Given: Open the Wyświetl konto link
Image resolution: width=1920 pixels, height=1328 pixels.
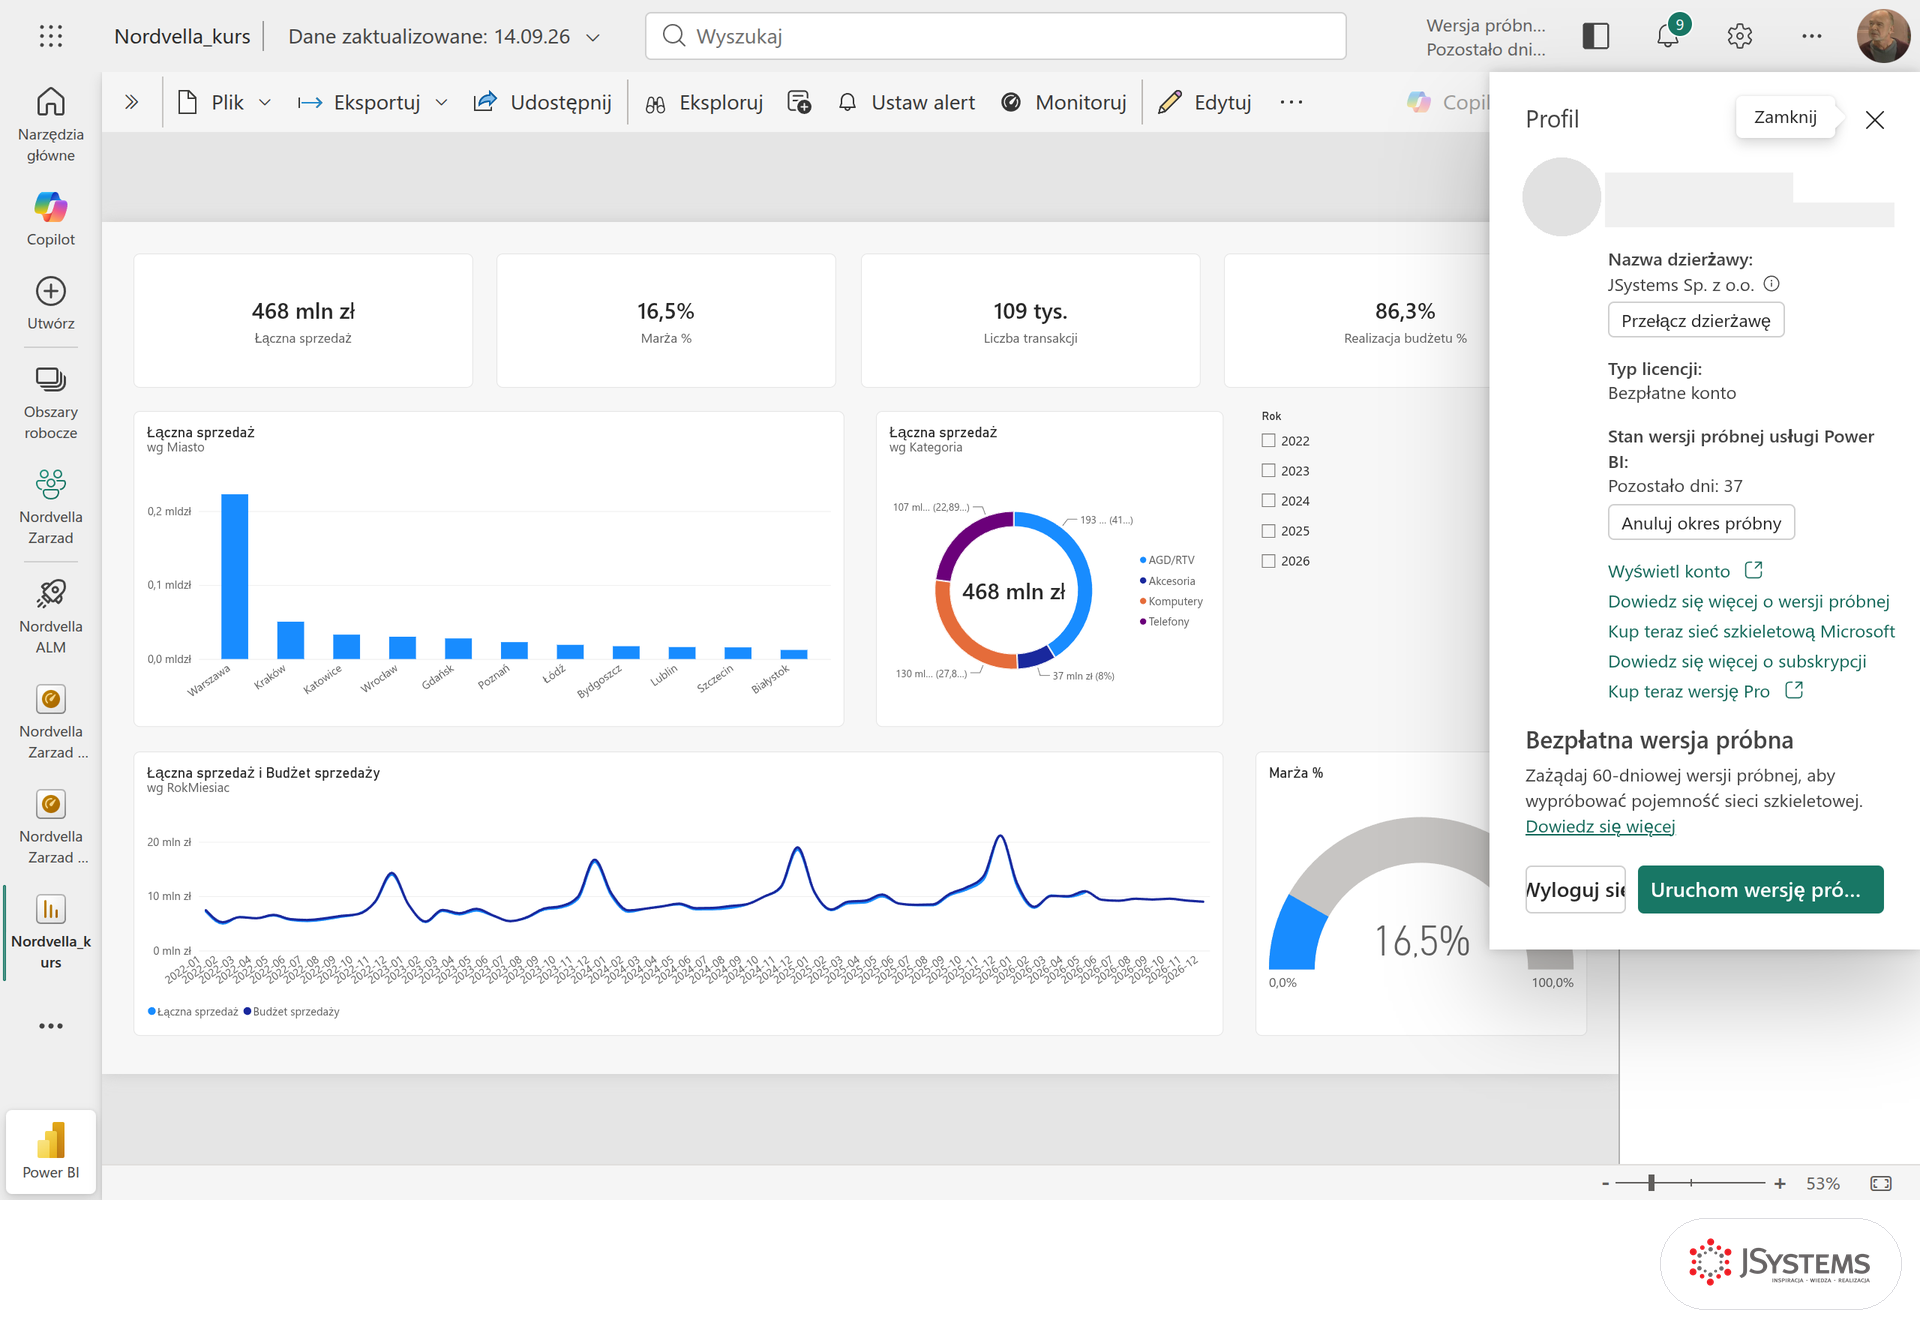Looking at the screenshot, I should (1685, 571).
